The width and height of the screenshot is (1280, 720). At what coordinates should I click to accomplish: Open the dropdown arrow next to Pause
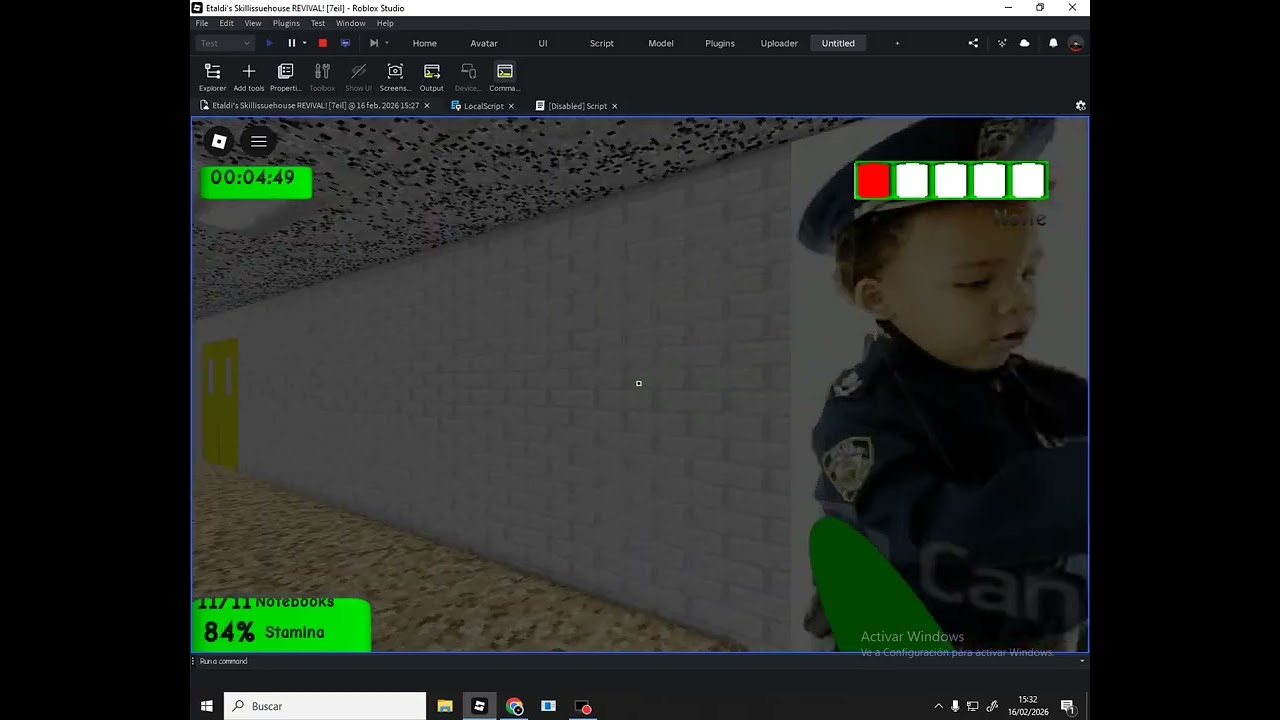tap(304, 43)
